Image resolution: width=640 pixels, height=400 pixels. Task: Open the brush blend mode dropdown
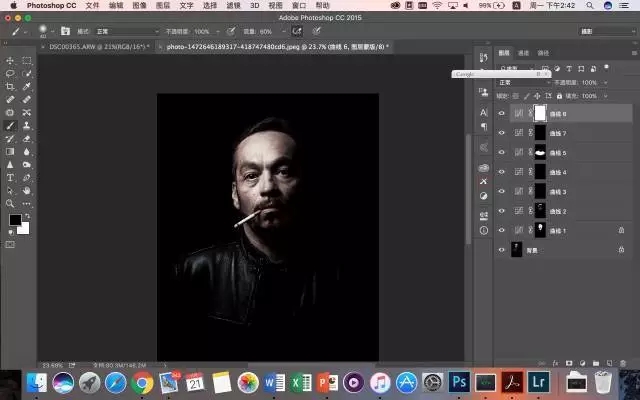tap(125, 31)
